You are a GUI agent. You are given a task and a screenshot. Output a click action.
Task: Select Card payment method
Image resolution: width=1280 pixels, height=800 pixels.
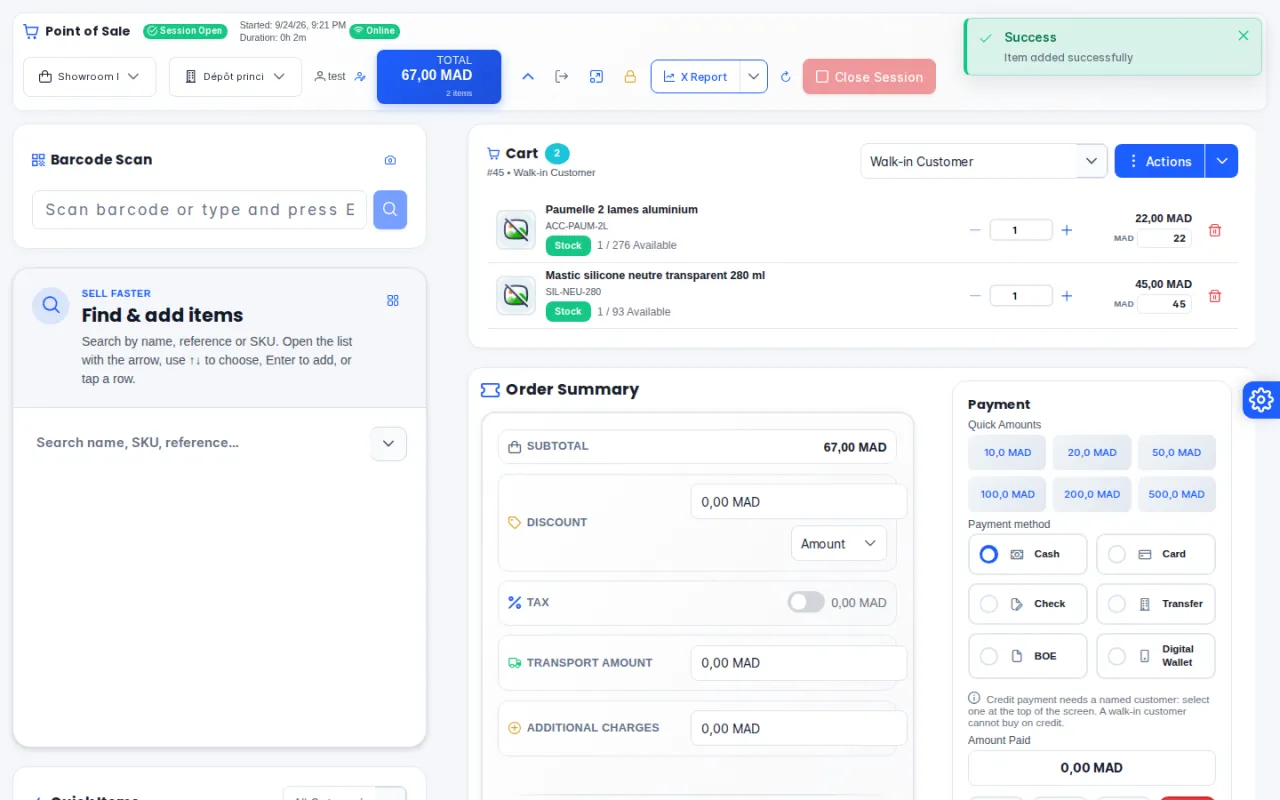coord(1156,554)
